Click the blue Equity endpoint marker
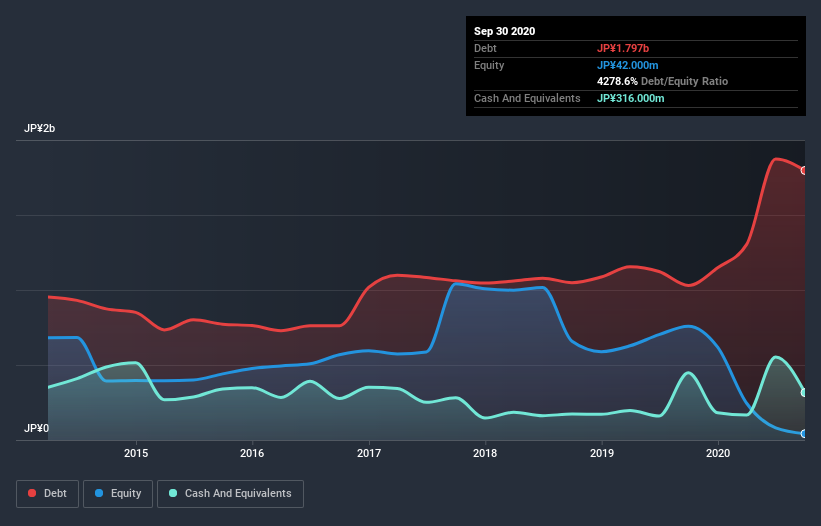 [x=804, y=434]
